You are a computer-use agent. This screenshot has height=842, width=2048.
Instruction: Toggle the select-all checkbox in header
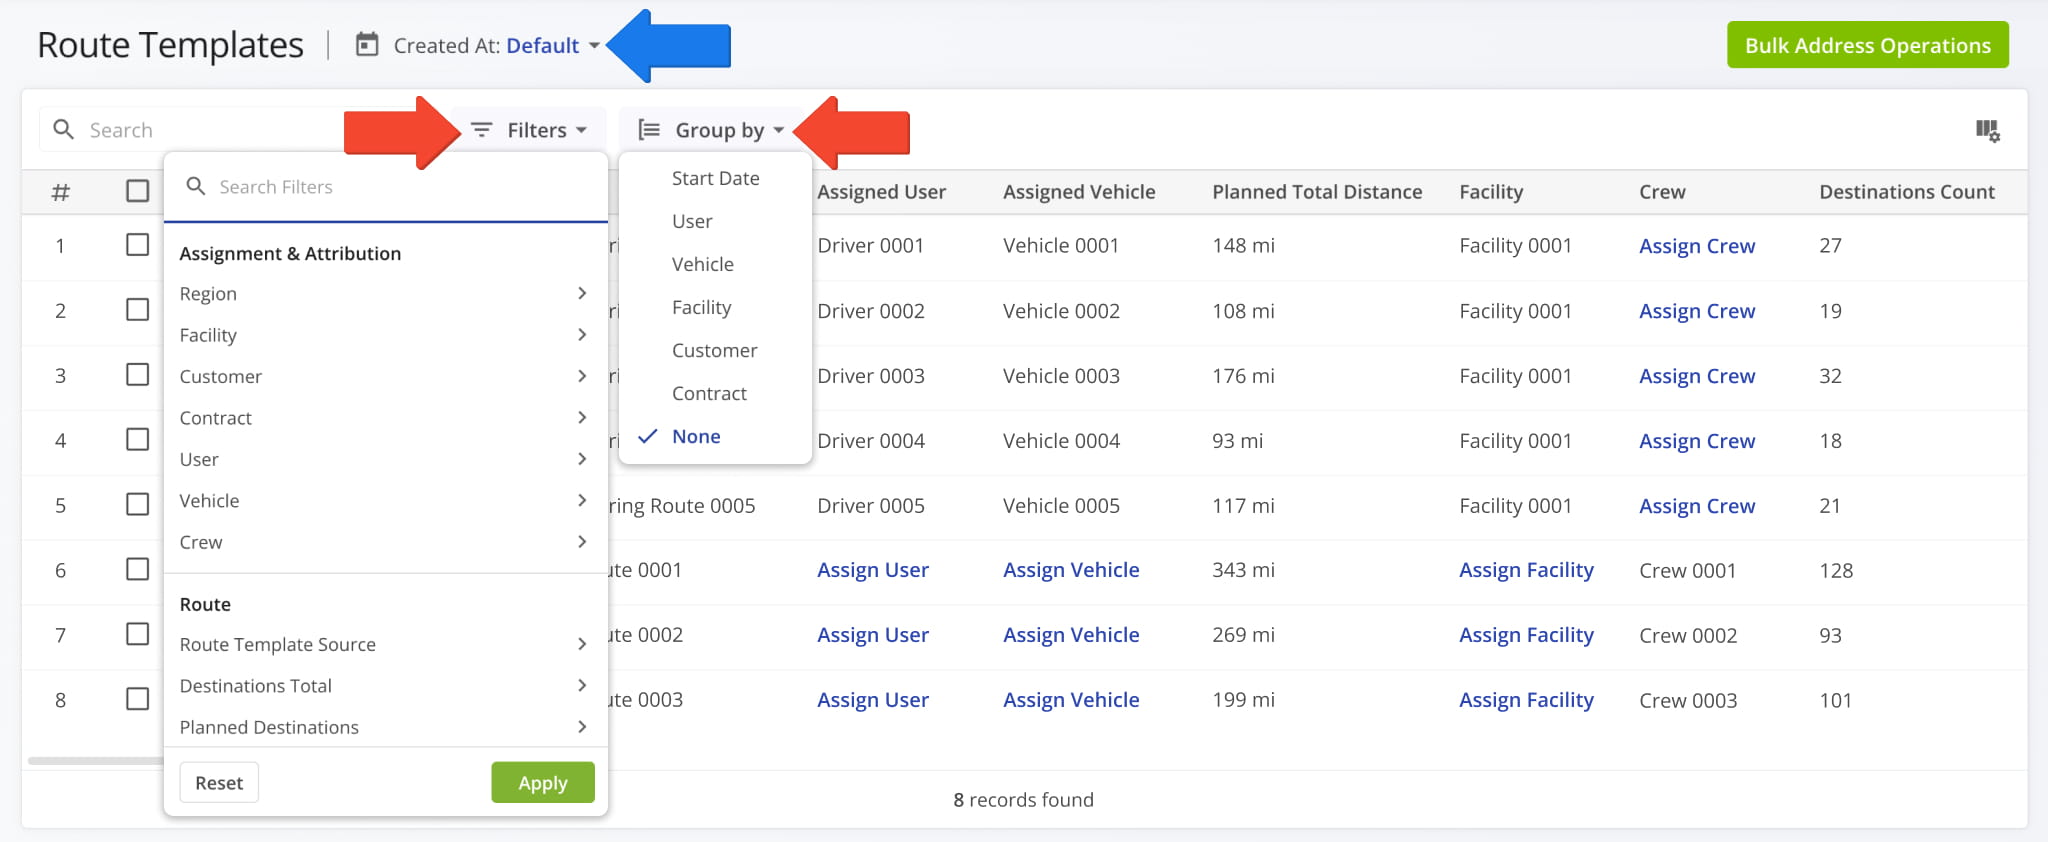138,191
